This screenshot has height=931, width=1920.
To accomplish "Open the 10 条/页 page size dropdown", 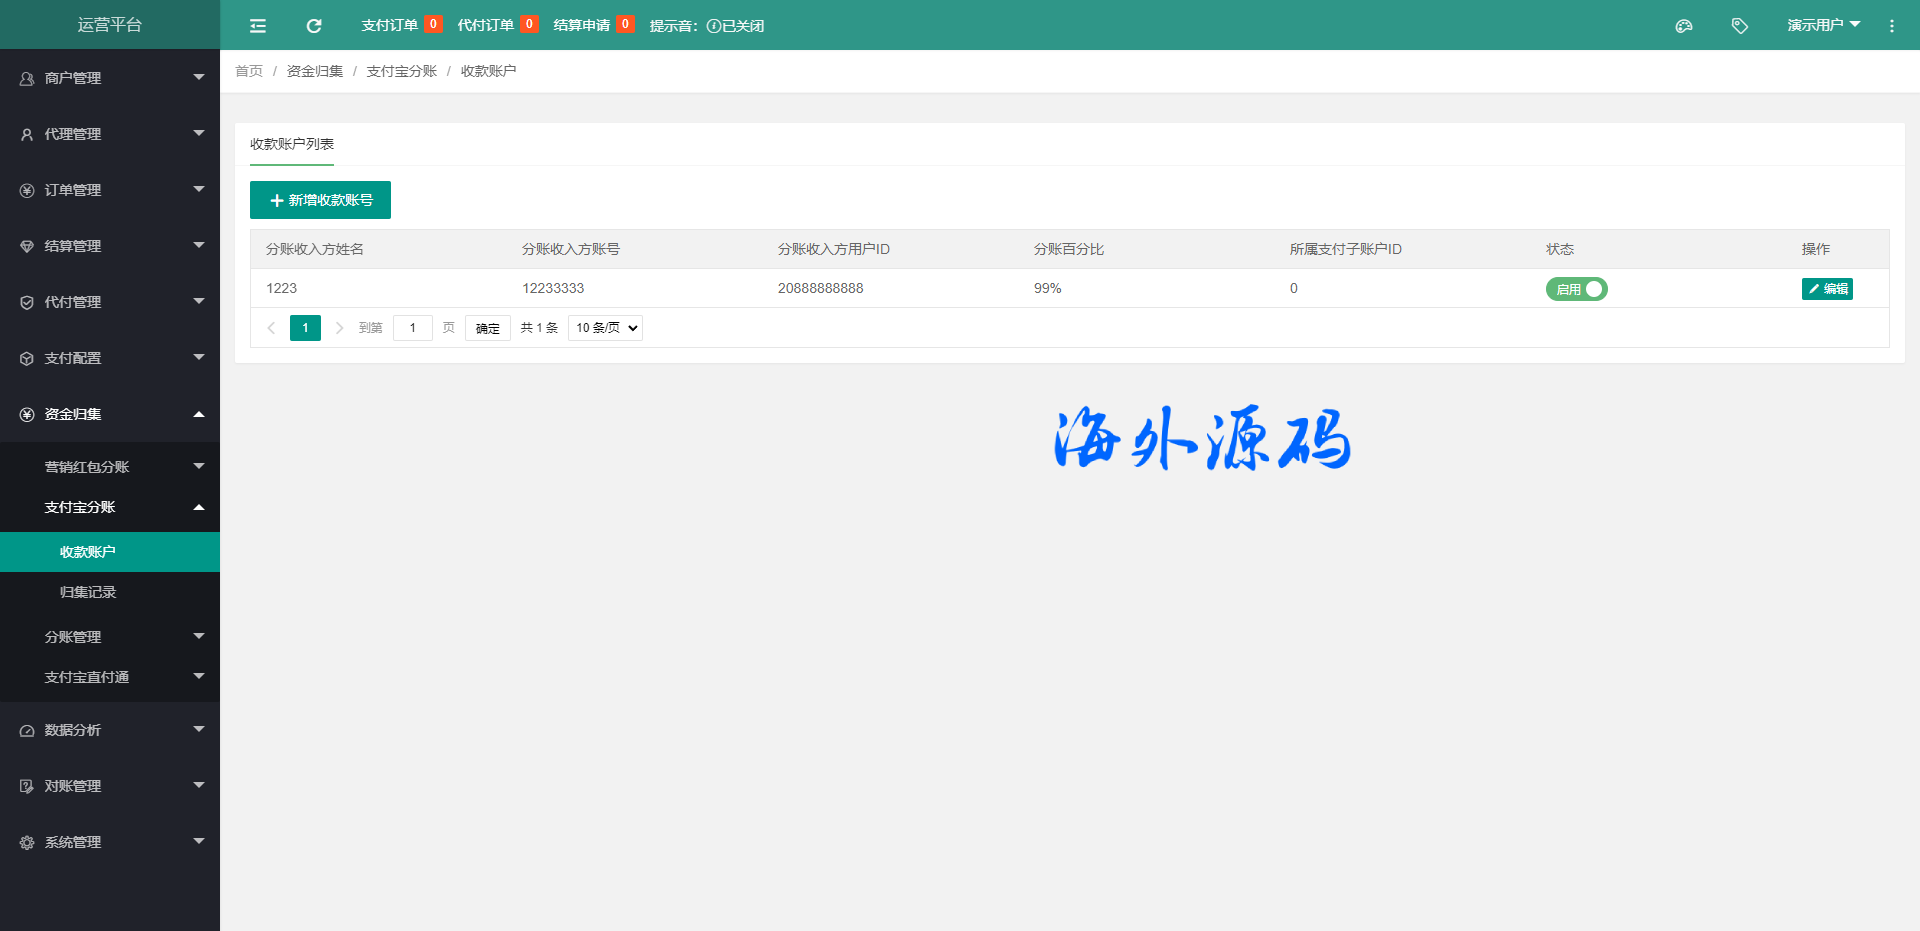I will [605, 328].
